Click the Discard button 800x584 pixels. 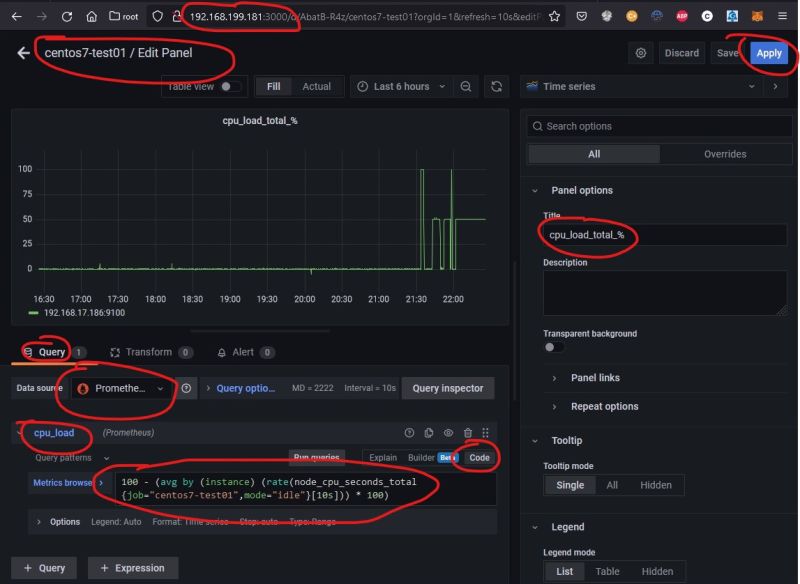(682, 53)
